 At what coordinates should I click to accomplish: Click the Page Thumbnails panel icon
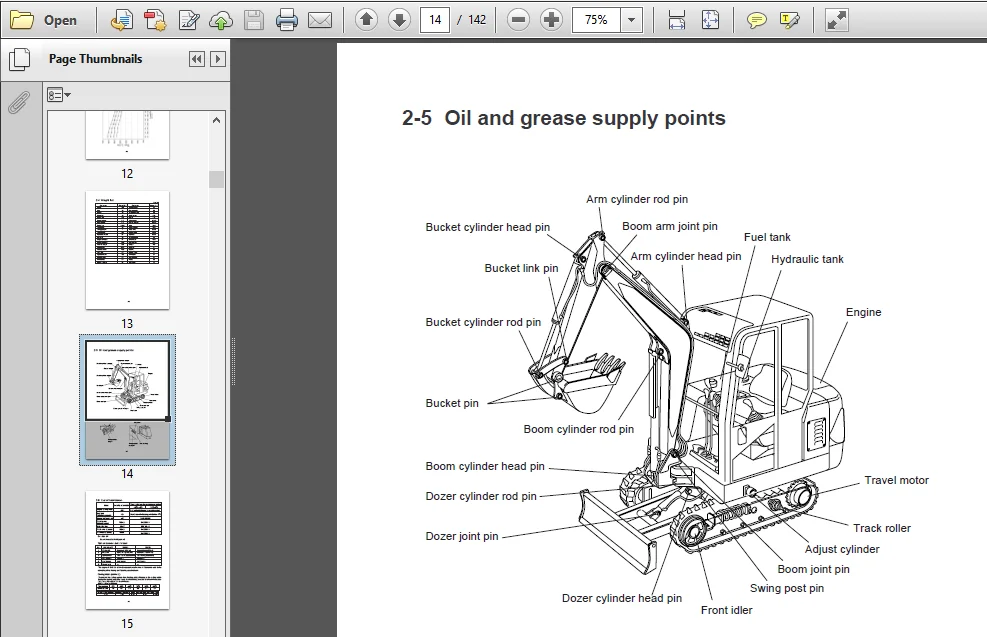coord(20,59)
